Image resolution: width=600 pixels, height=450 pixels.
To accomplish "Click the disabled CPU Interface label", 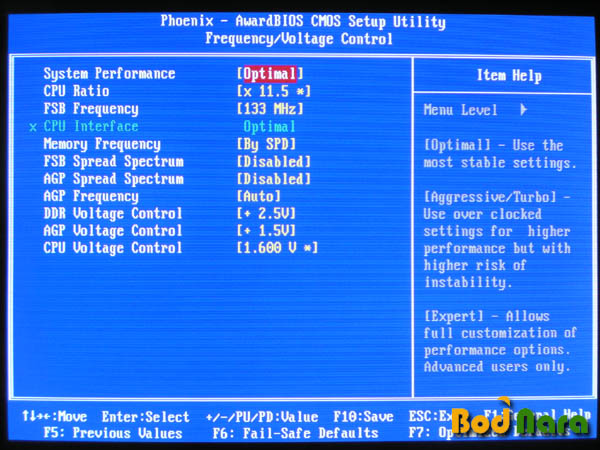I will [x=91, y=127].
